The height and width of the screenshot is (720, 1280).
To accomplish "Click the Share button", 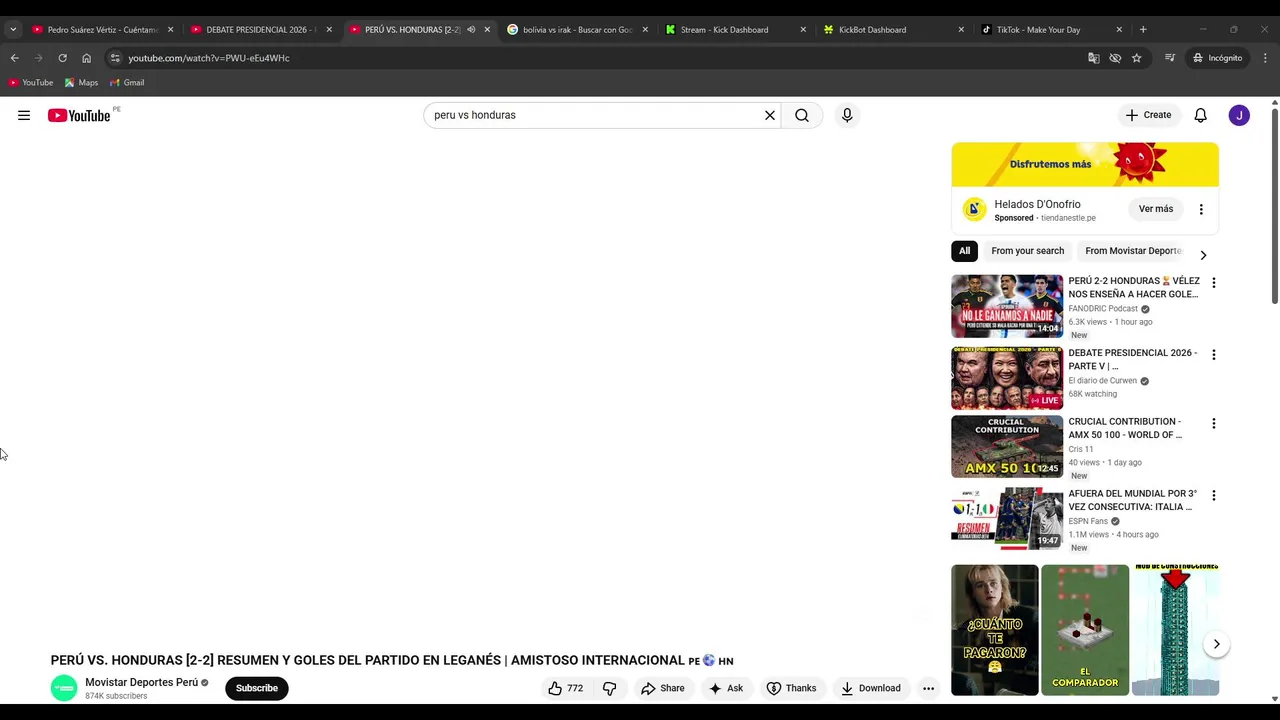I will 663,688.
